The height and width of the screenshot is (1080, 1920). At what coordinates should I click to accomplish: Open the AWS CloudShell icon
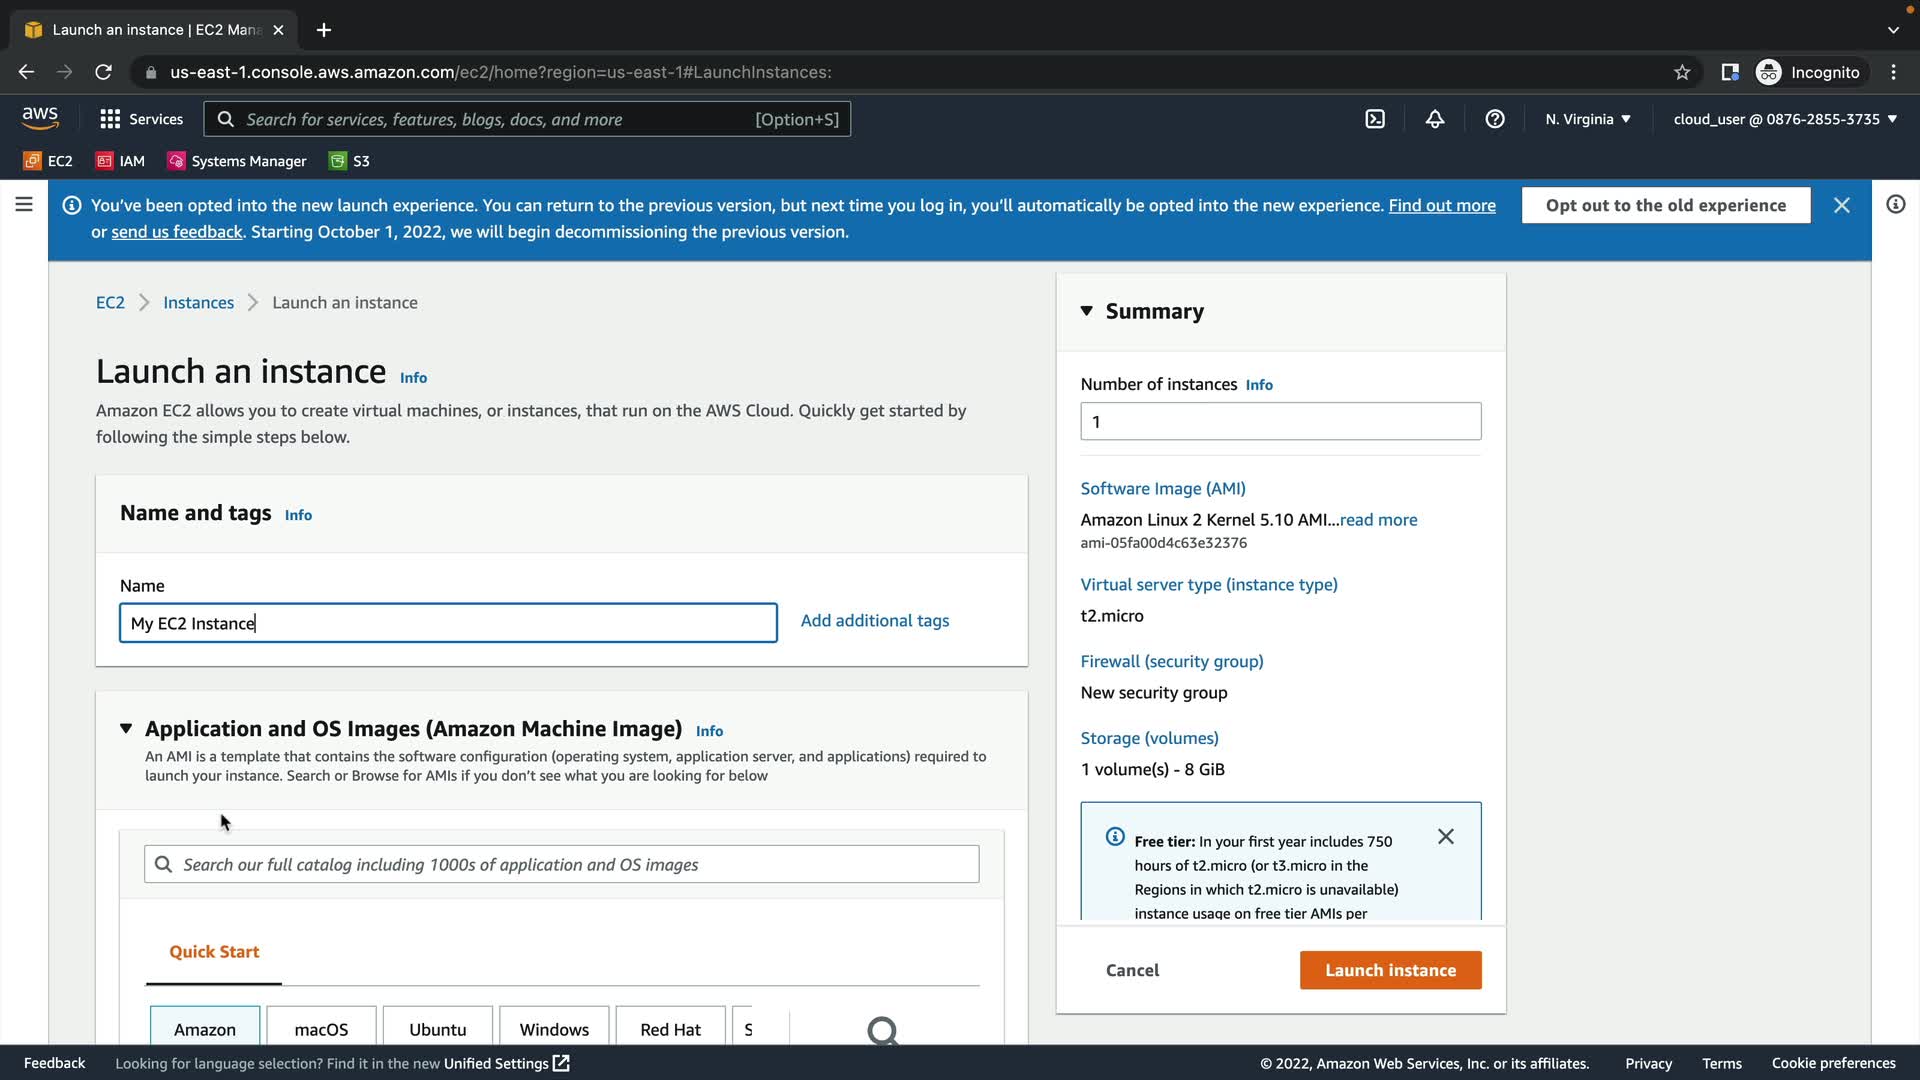tap(1375, 119)
